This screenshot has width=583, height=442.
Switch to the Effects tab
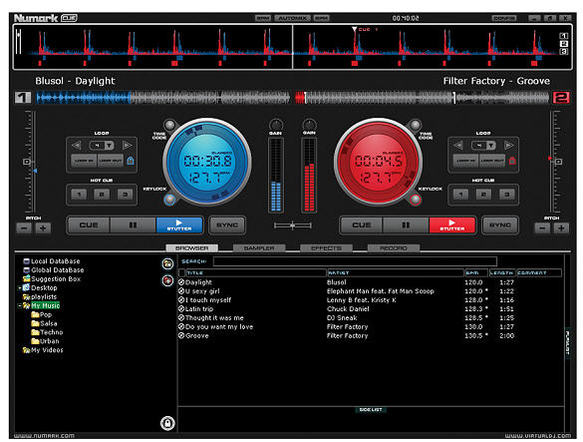click(326, 248)
